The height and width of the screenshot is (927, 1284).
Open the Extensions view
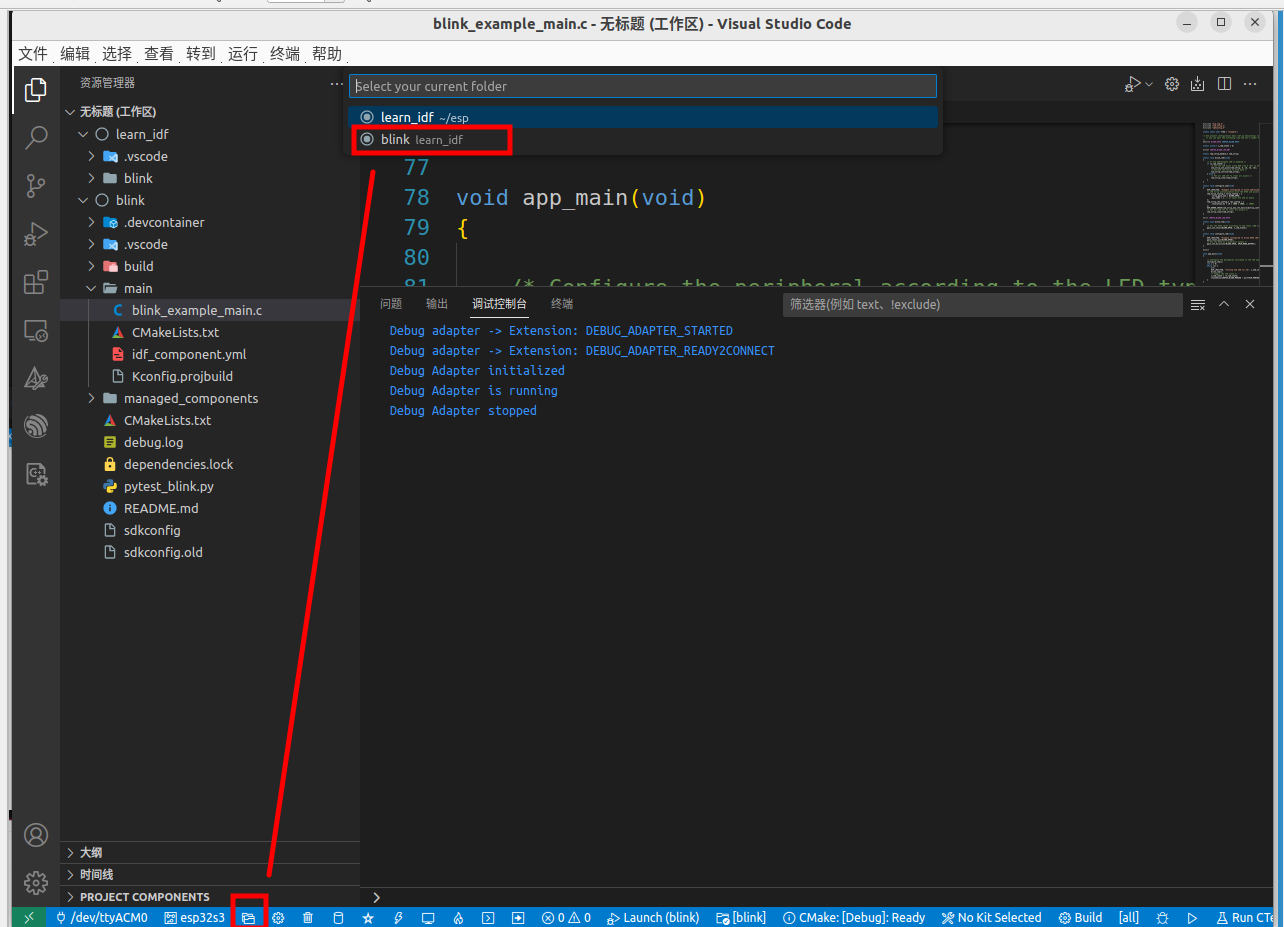pos(36,282)
